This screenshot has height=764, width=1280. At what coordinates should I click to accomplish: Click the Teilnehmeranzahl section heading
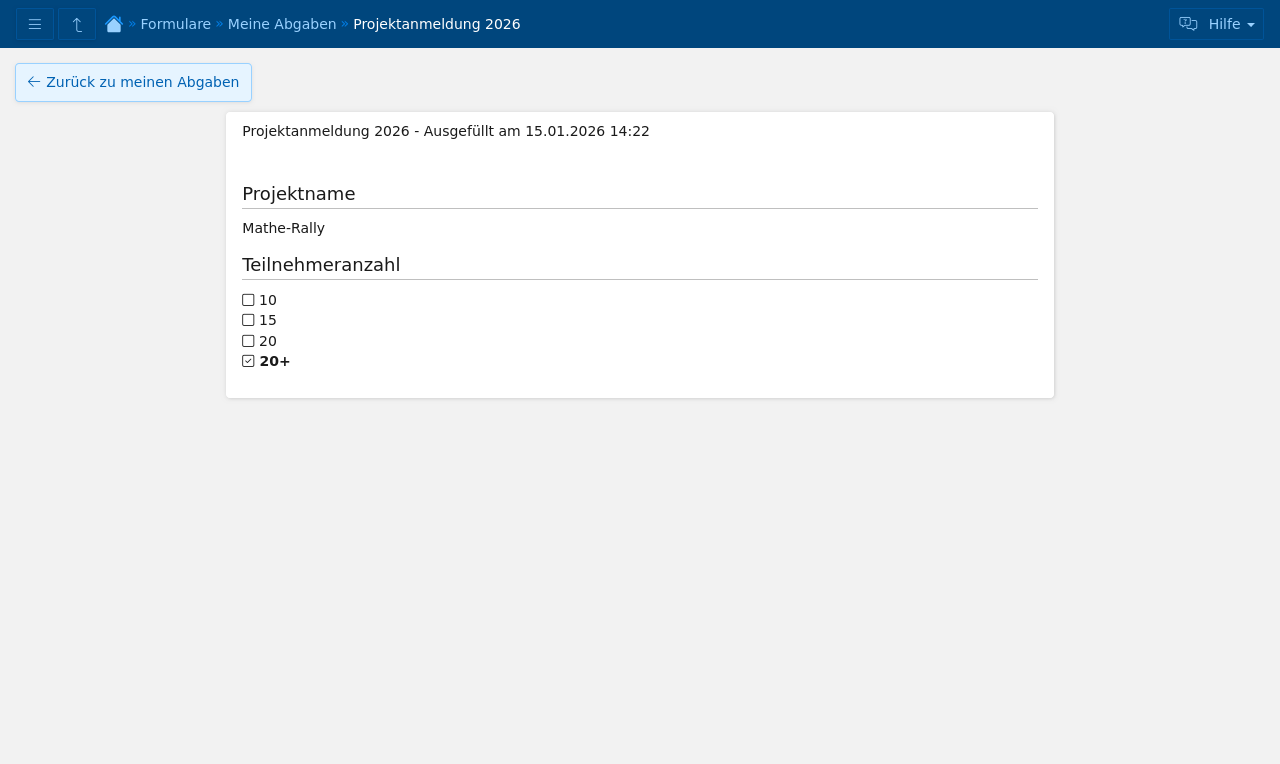321,265
